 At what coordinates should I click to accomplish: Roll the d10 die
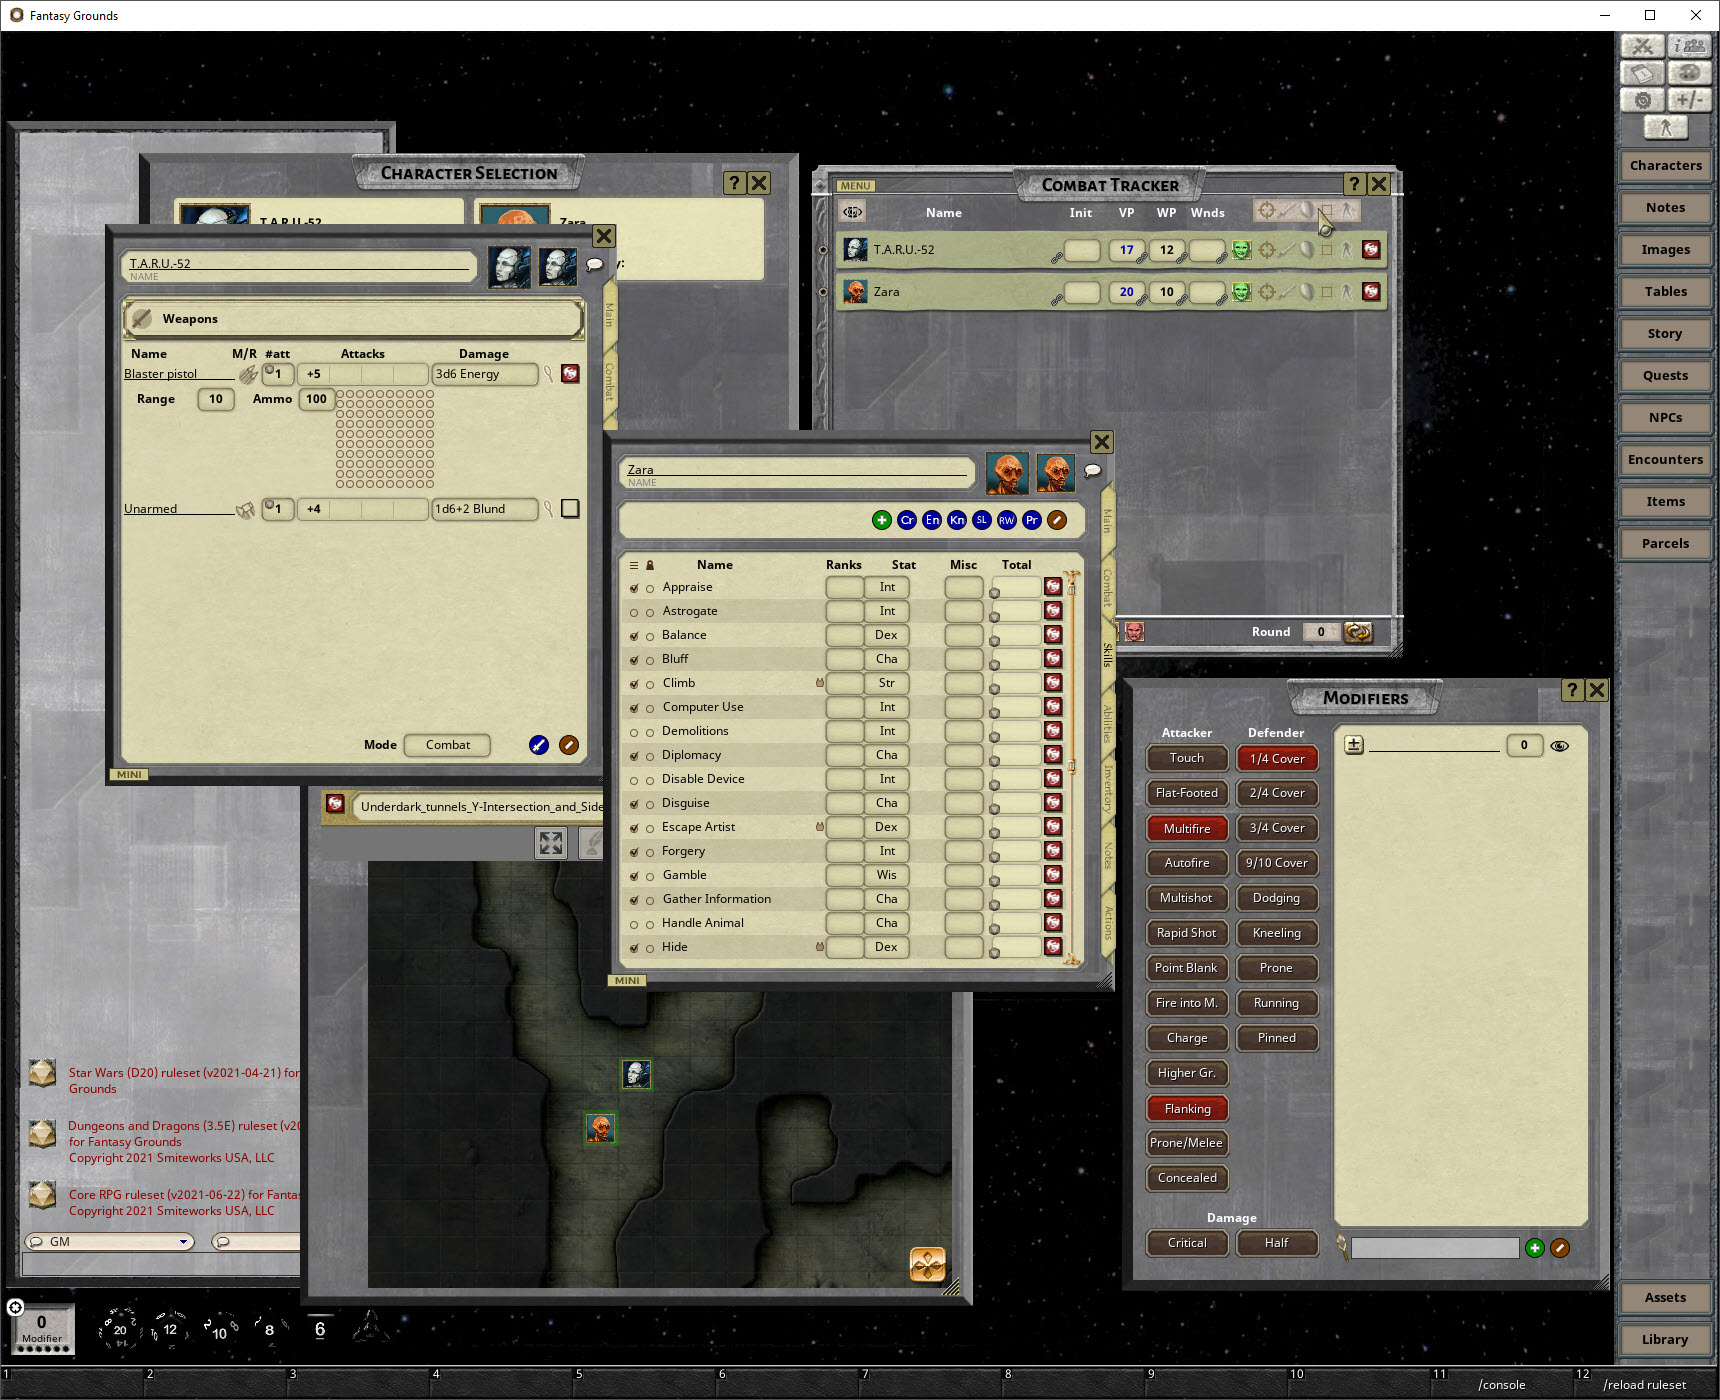pos(219,1331)
